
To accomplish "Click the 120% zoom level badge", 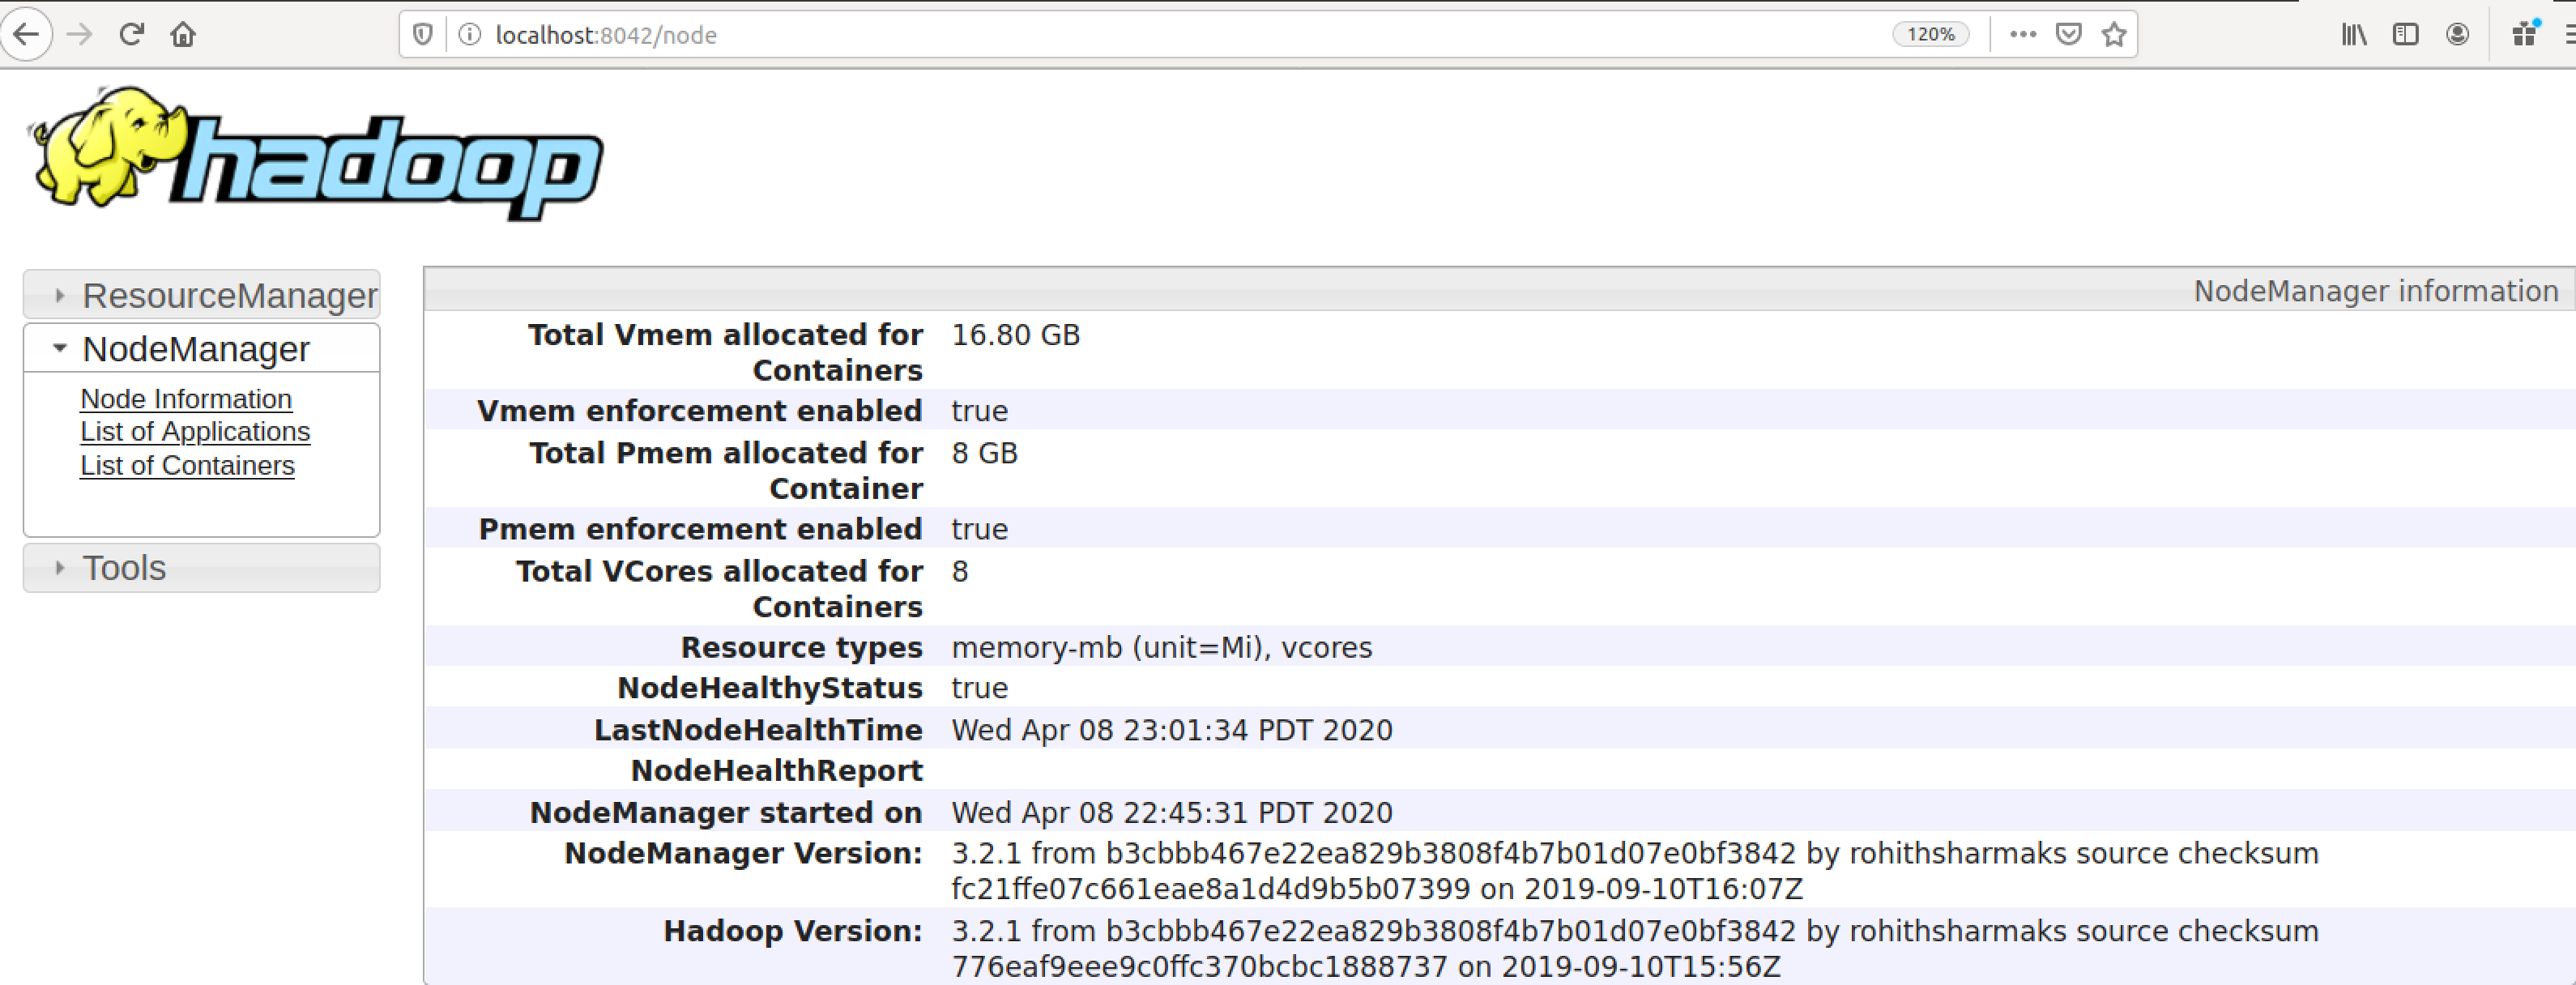I will pos(1929,35).
